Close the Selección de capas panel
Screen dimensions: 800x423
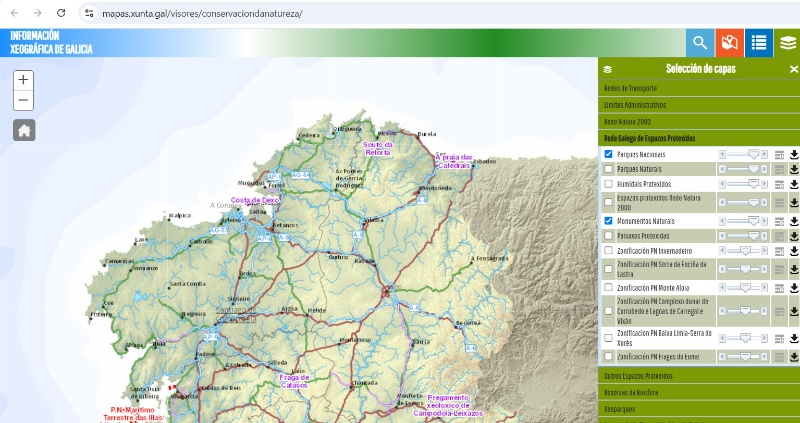794,69
